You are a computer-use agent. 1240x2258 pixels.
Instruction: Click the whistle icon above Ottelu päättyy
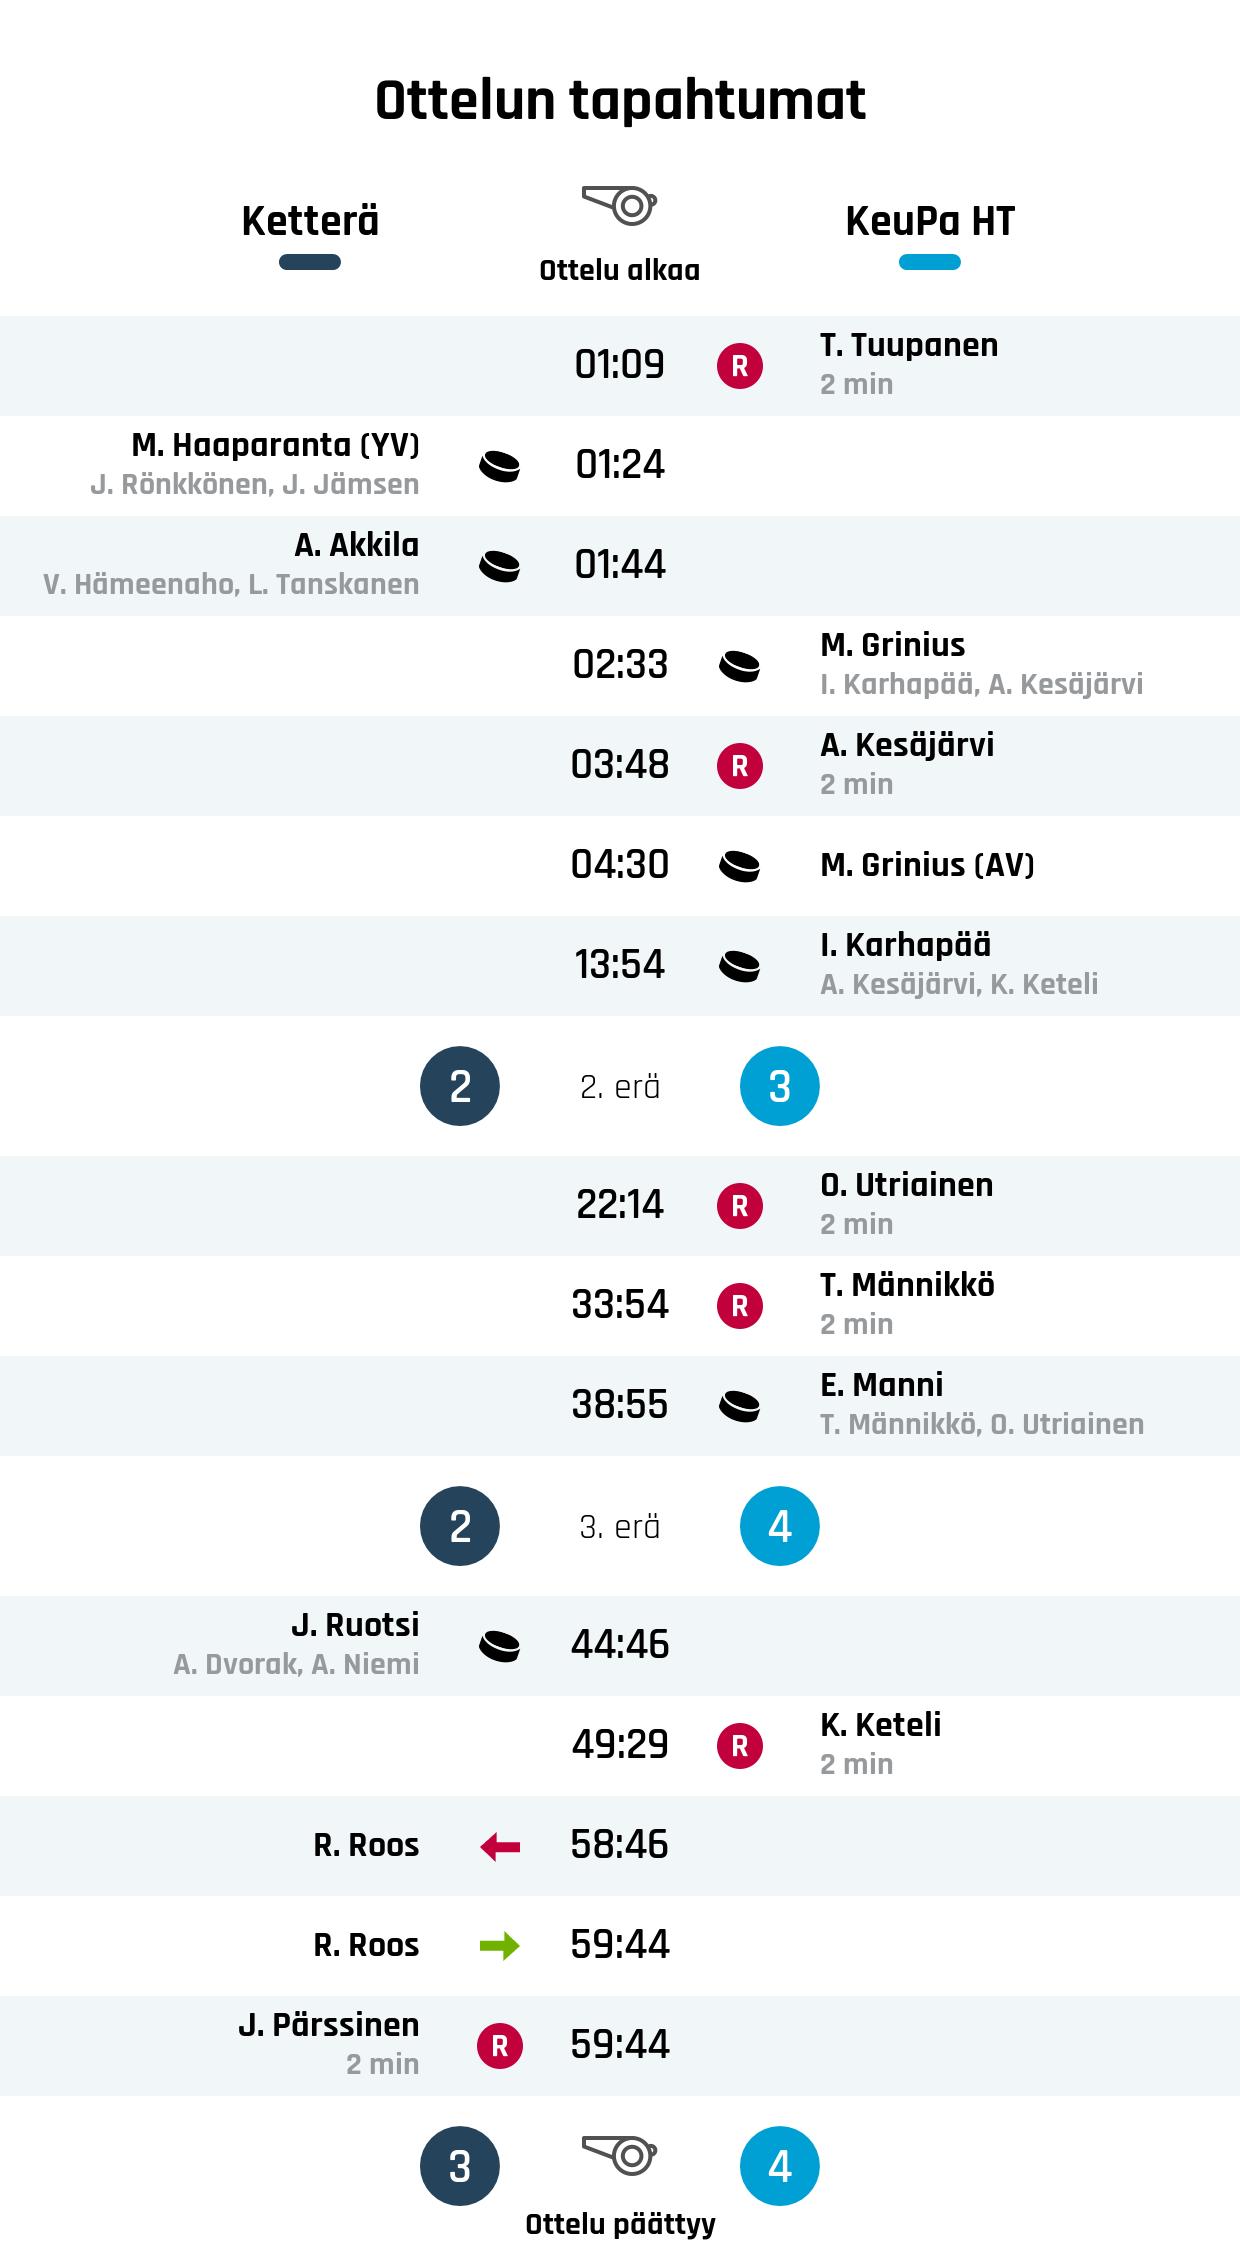pyautogui.click(x=619, y=2155)
